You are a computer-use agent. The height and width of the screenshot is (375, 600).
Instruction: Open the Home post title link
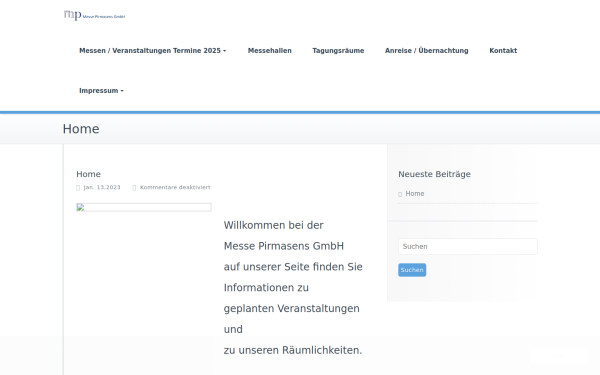(88, 174)
